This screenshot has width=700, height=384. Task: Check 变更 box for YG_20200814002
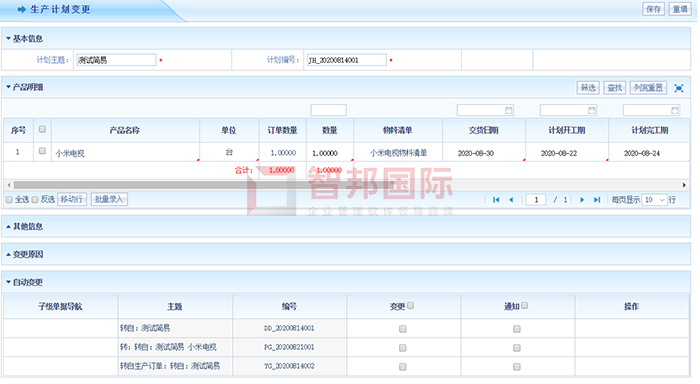pos(403,367)
